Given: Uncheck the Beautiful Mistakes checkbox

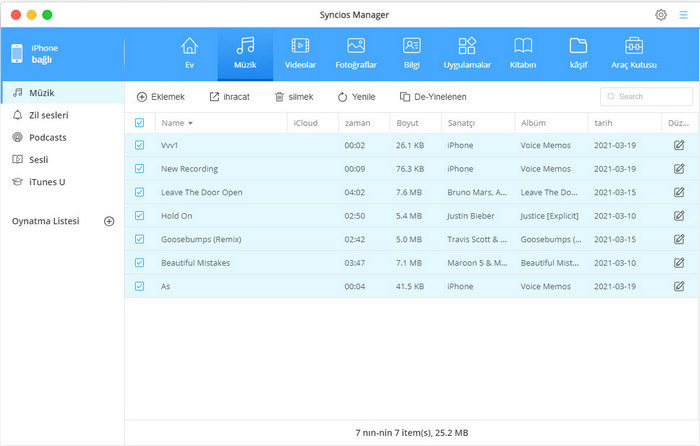Looking at the screenshot, I should point(139,263).
